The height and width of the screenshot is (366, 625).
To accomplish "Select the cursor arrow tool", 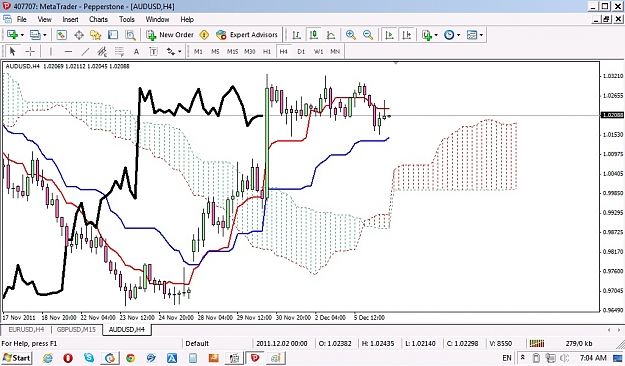I will point(12,51).
